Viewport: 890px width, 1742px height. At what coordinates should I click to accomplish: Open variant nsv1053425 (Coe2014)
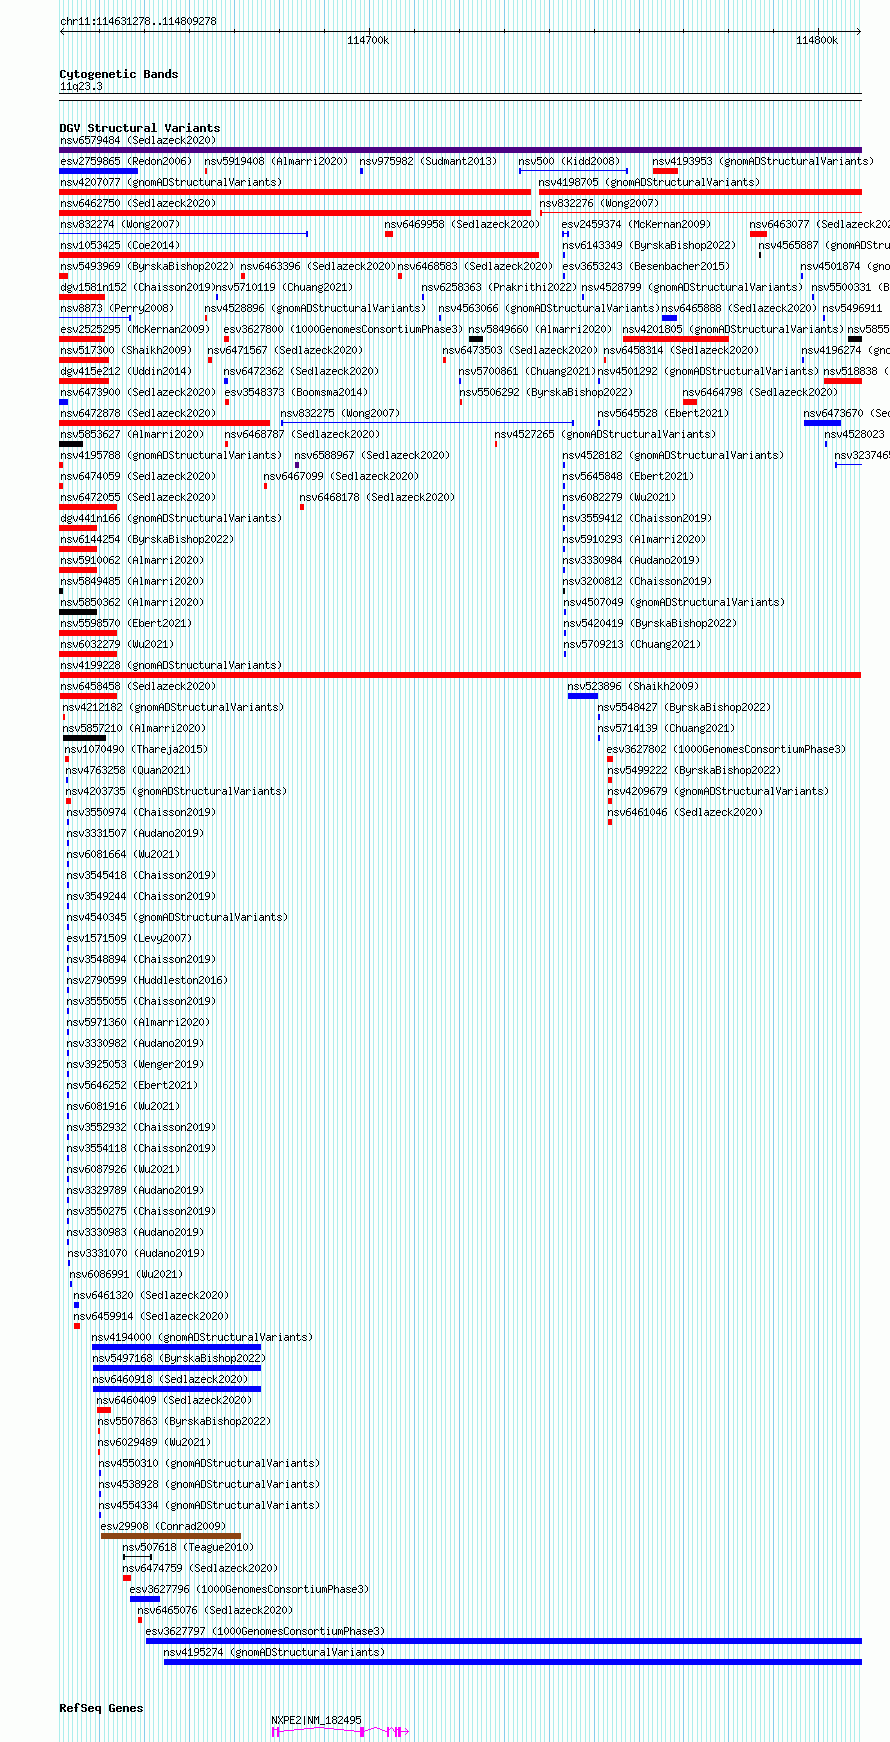point(120,245)
